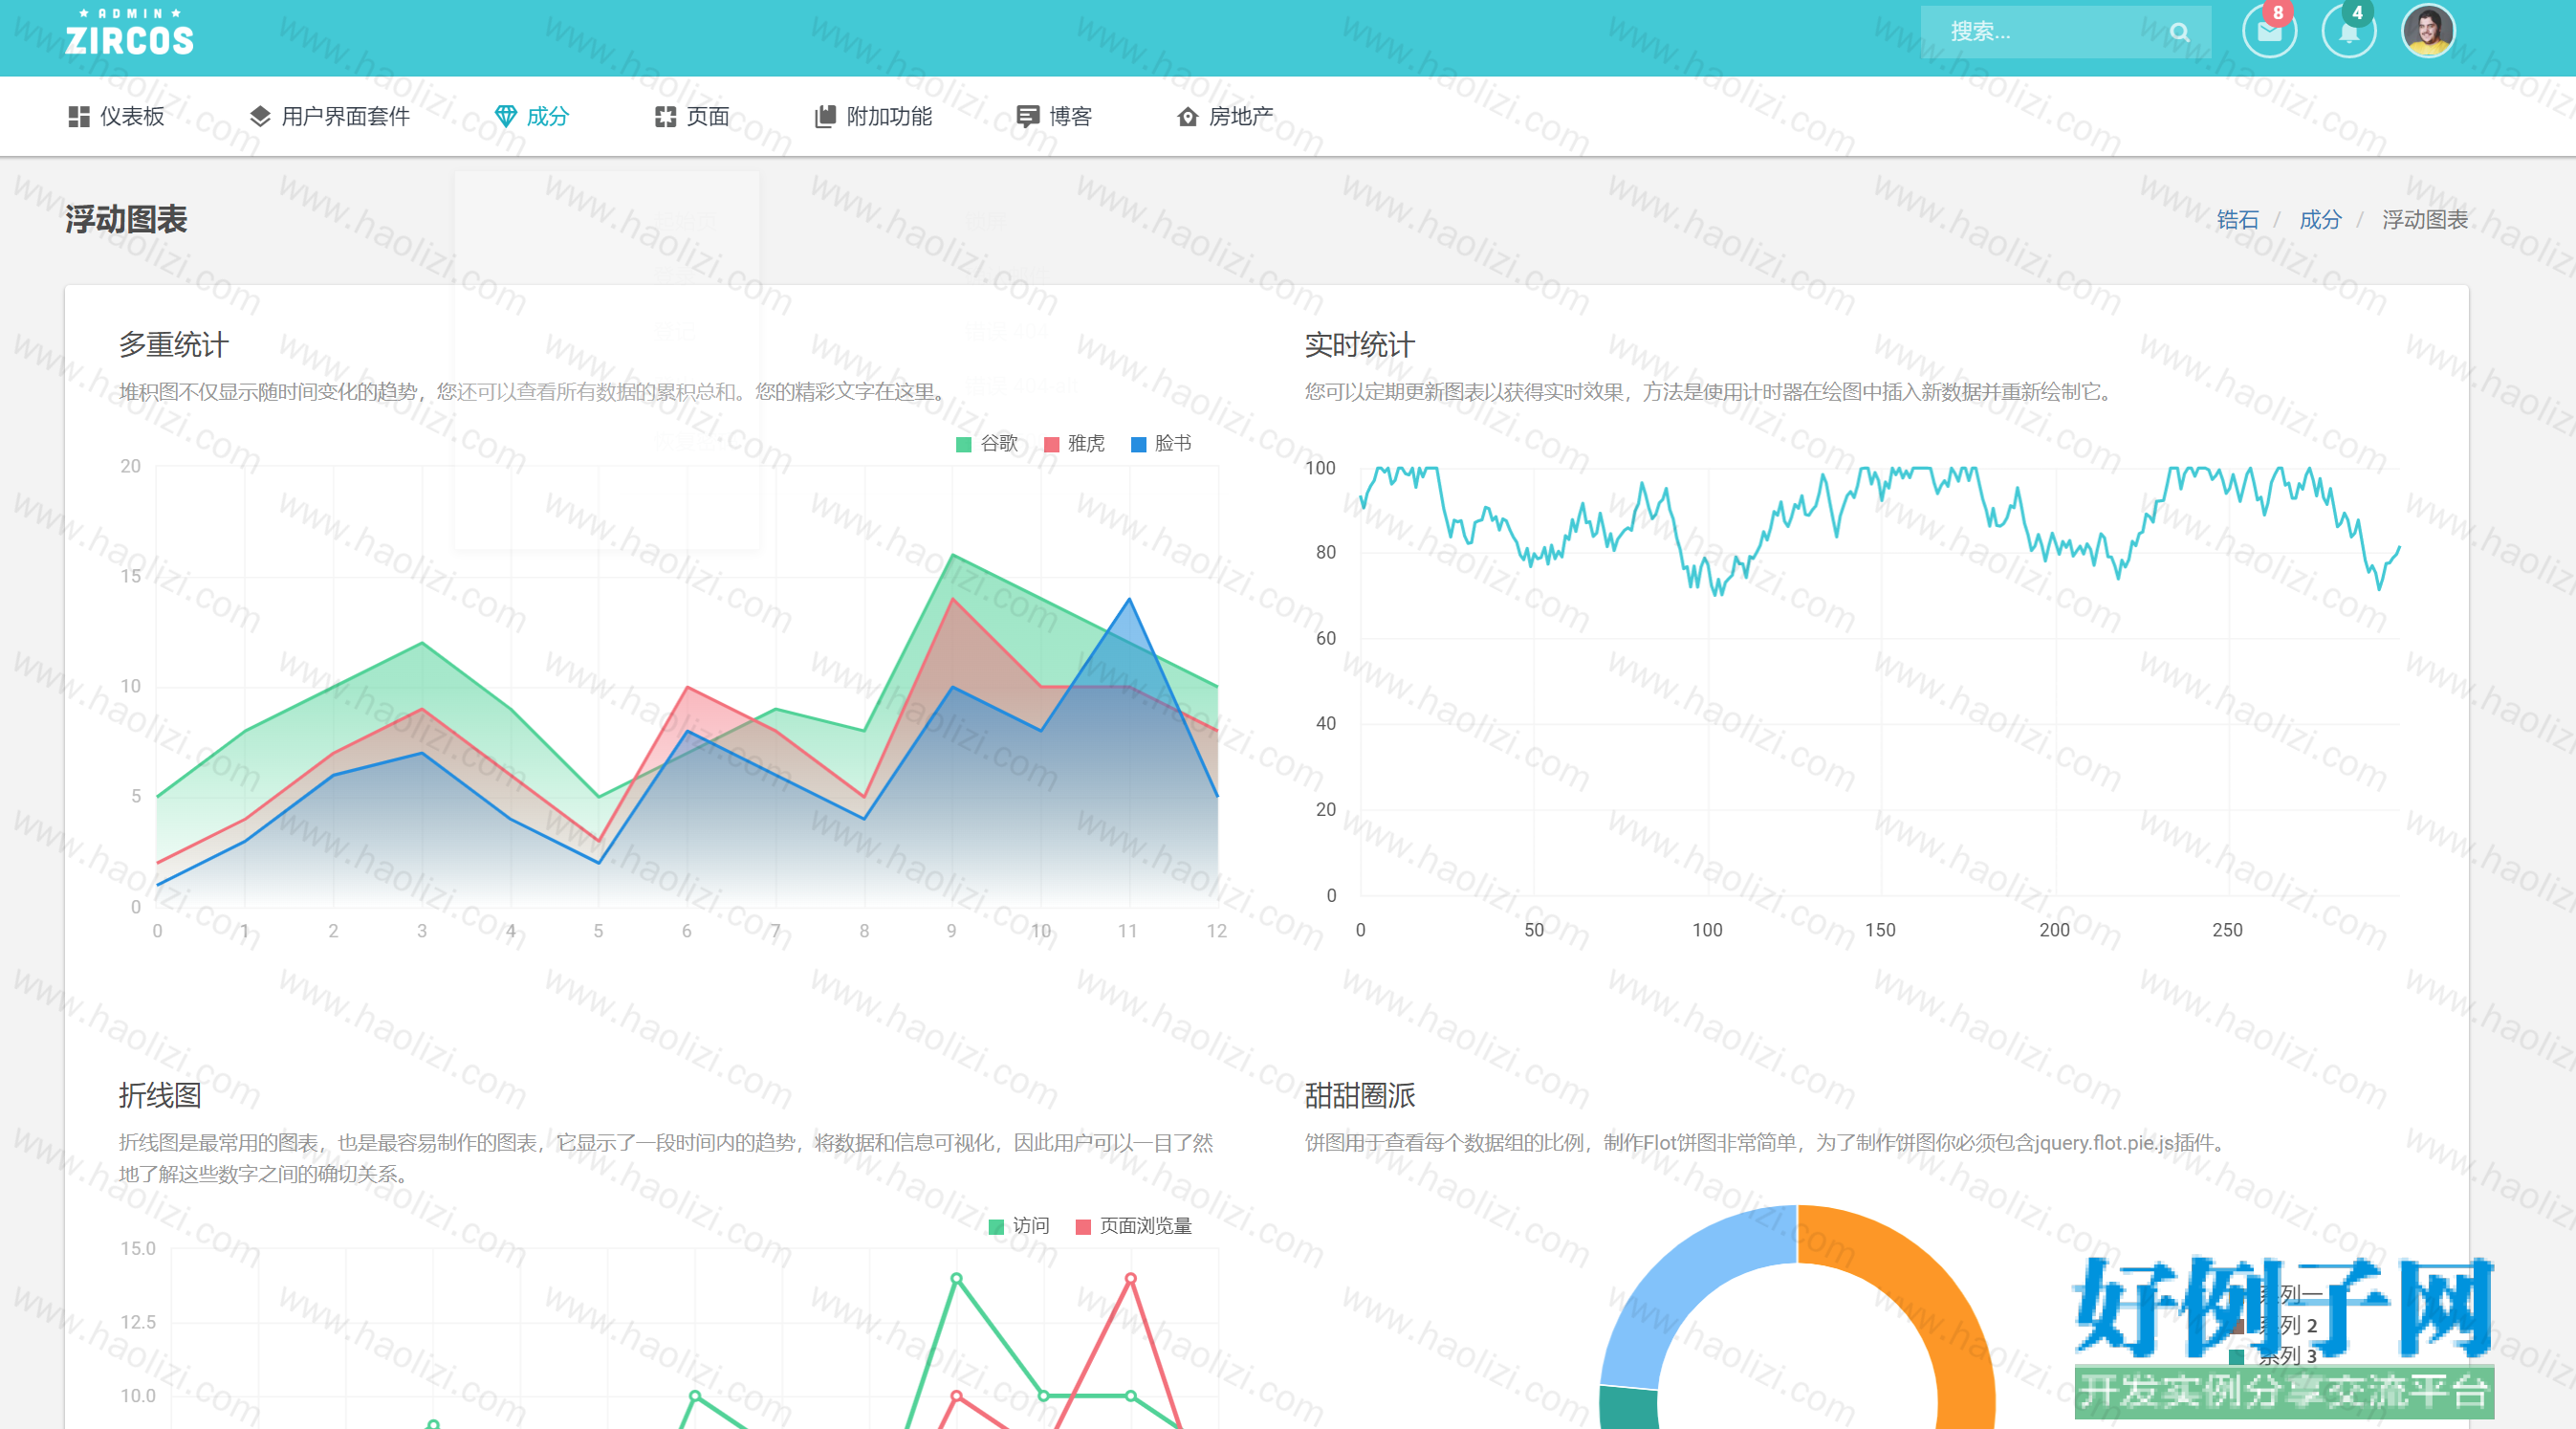This screenshot has height=1429, width=2576.
Task: Click the 仪表板 dashboard grid icon
Action: [x=78, y=117]
